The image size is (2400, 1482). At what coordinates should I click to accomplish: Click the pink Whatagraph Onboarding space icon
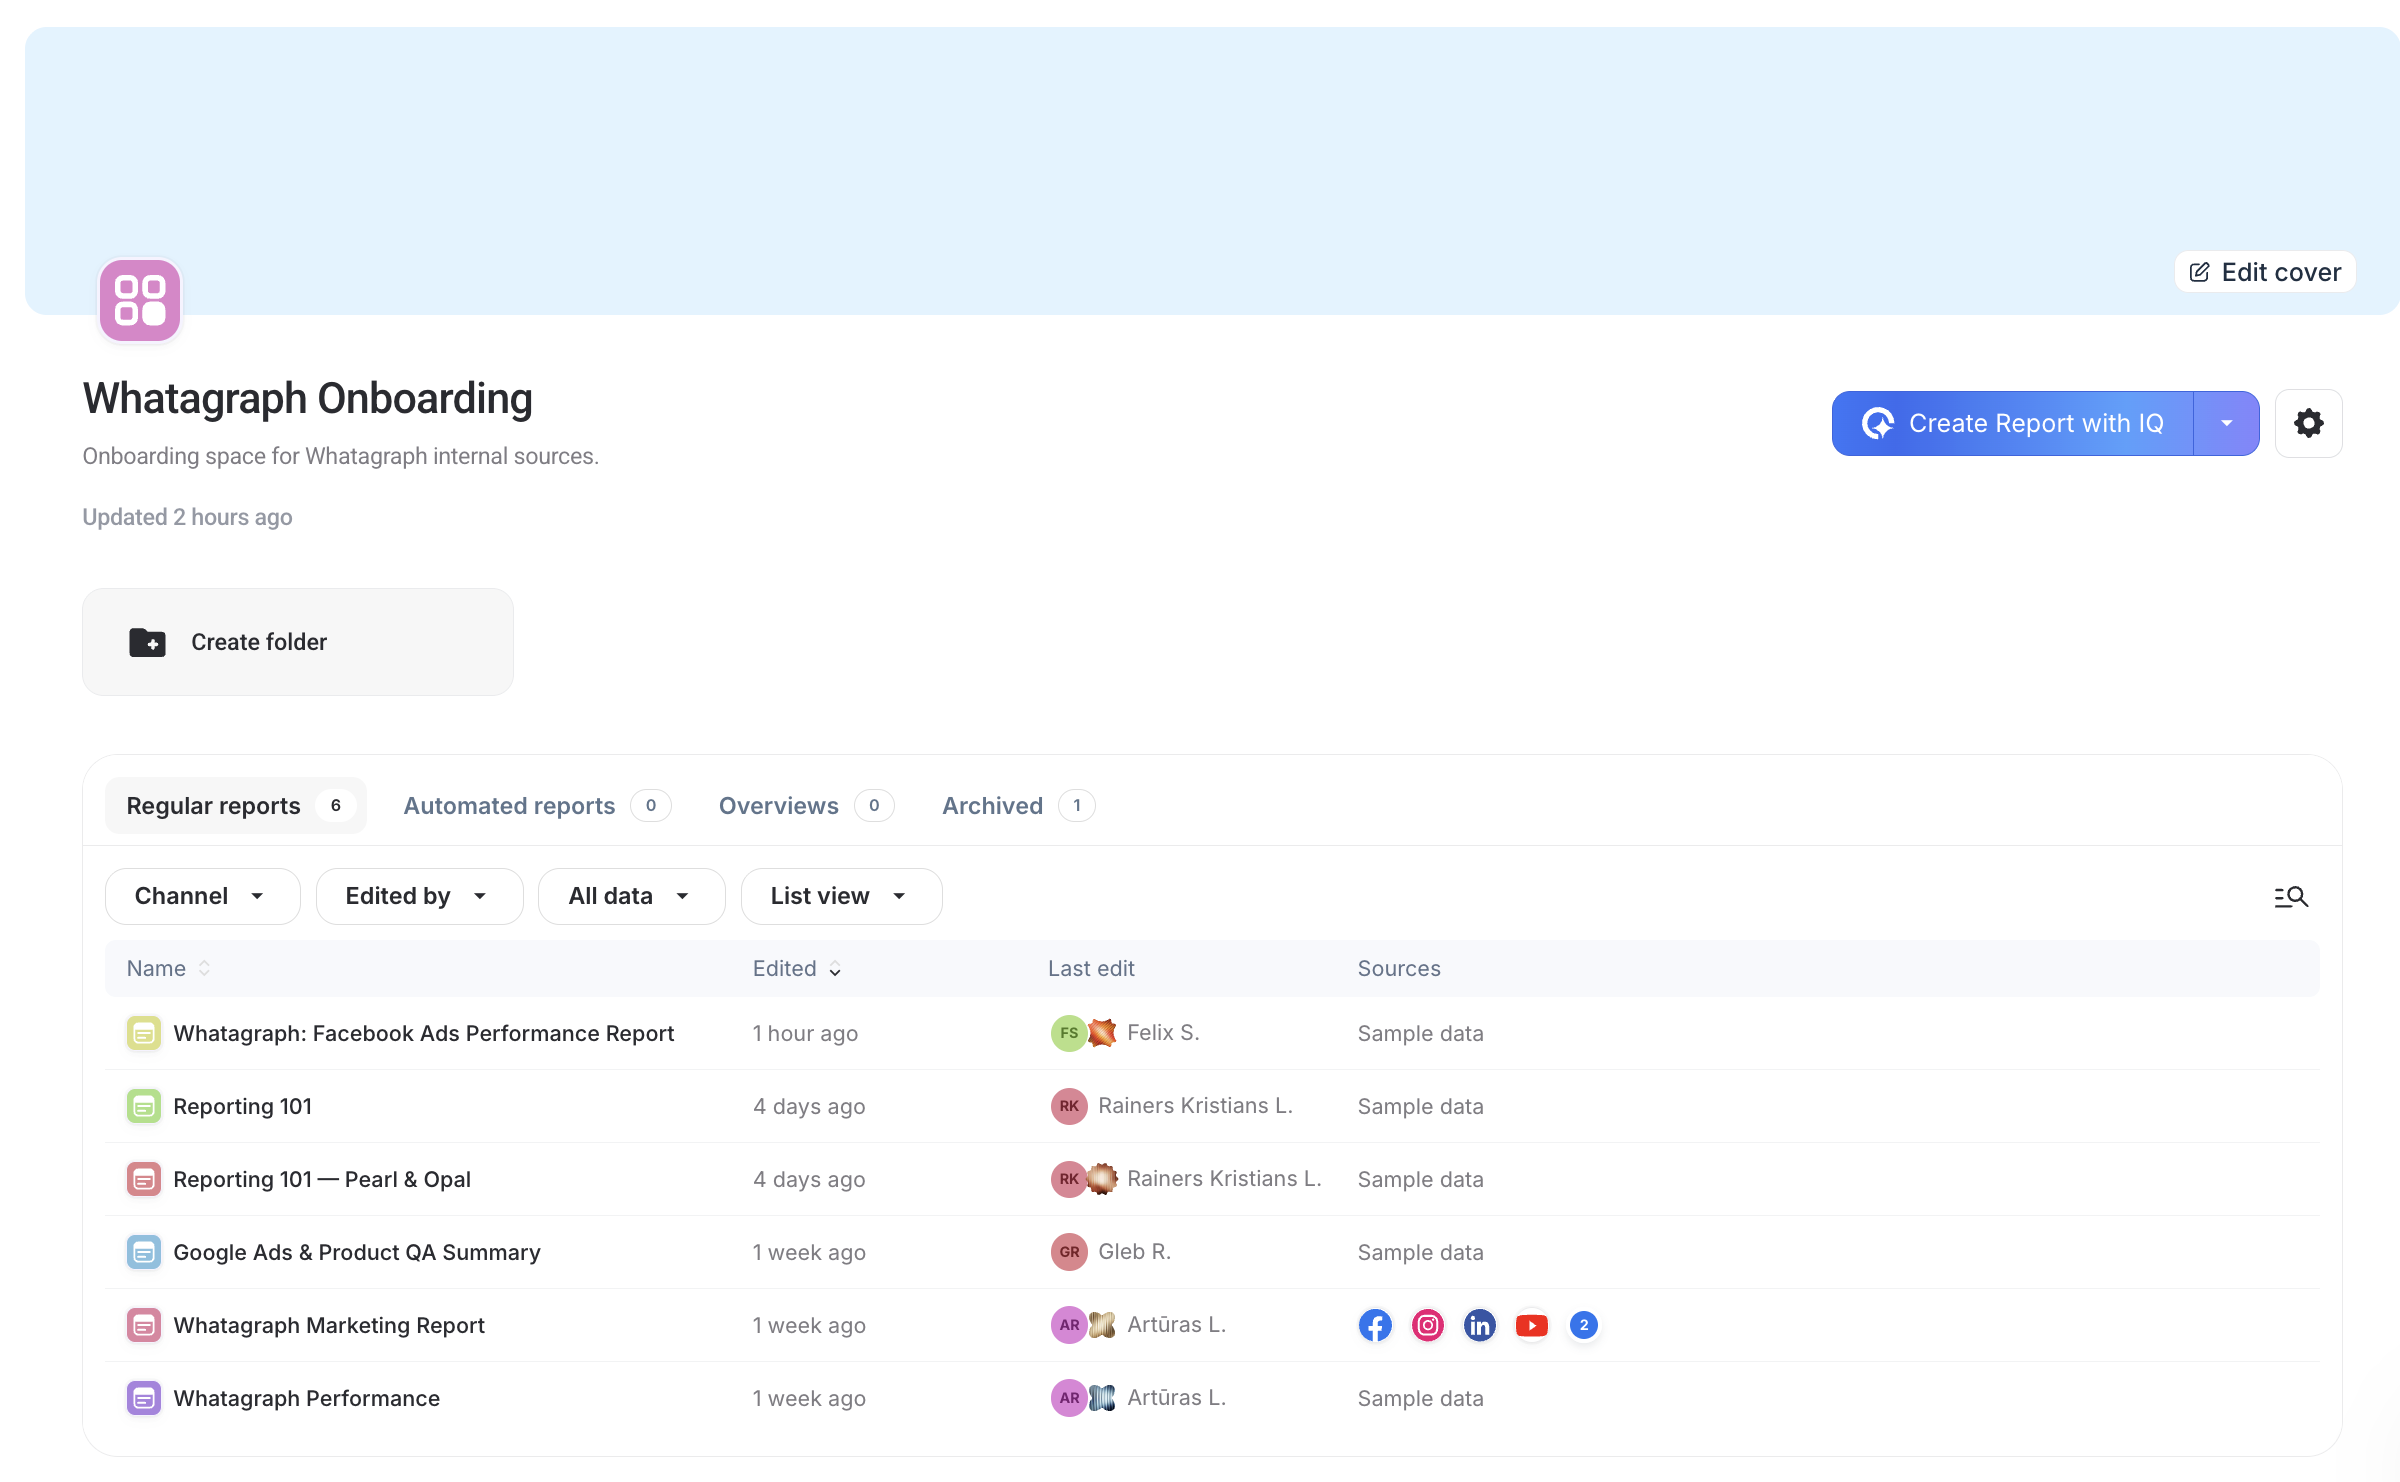tap(140, 300)
